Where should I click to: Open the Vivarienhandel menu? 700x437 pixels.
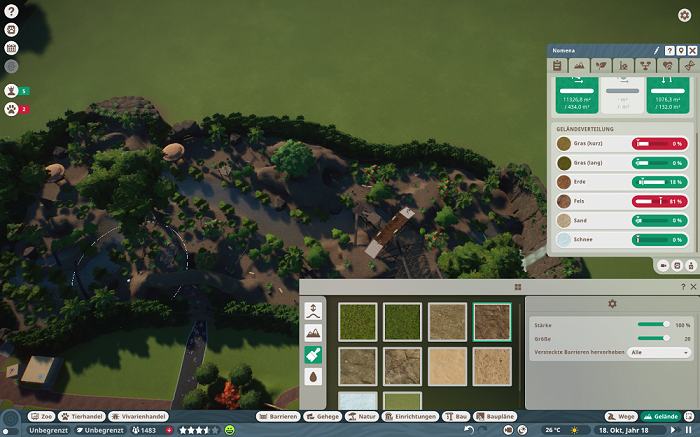pyautogui.click(x=138, y=416)
